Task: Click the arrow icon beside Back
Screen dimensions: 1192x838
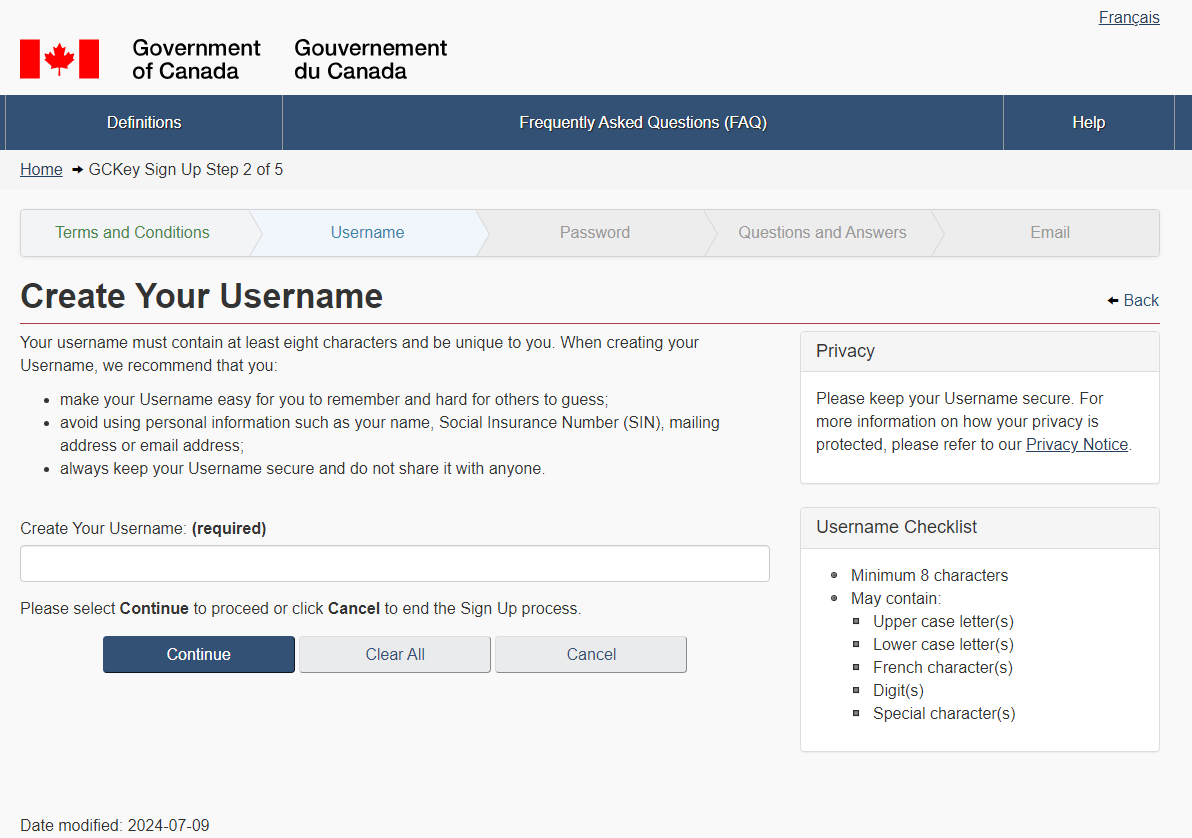Action: (x=1113, y=300)
